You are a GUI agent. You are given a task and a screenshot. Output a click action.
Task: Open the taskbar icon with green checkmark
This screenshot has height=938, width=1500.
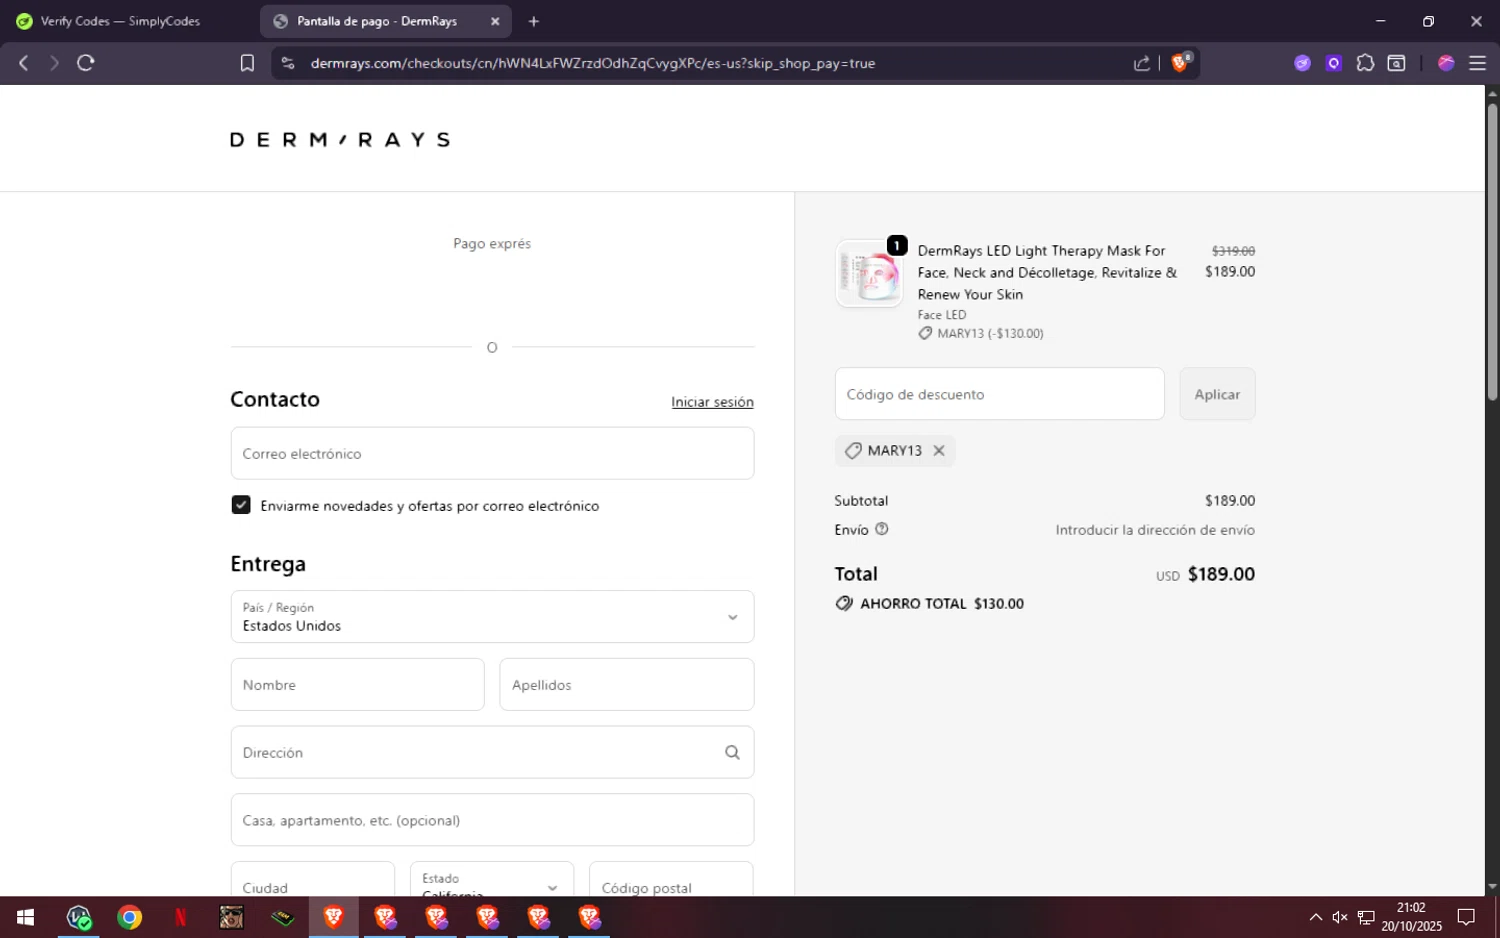[78, 917]
